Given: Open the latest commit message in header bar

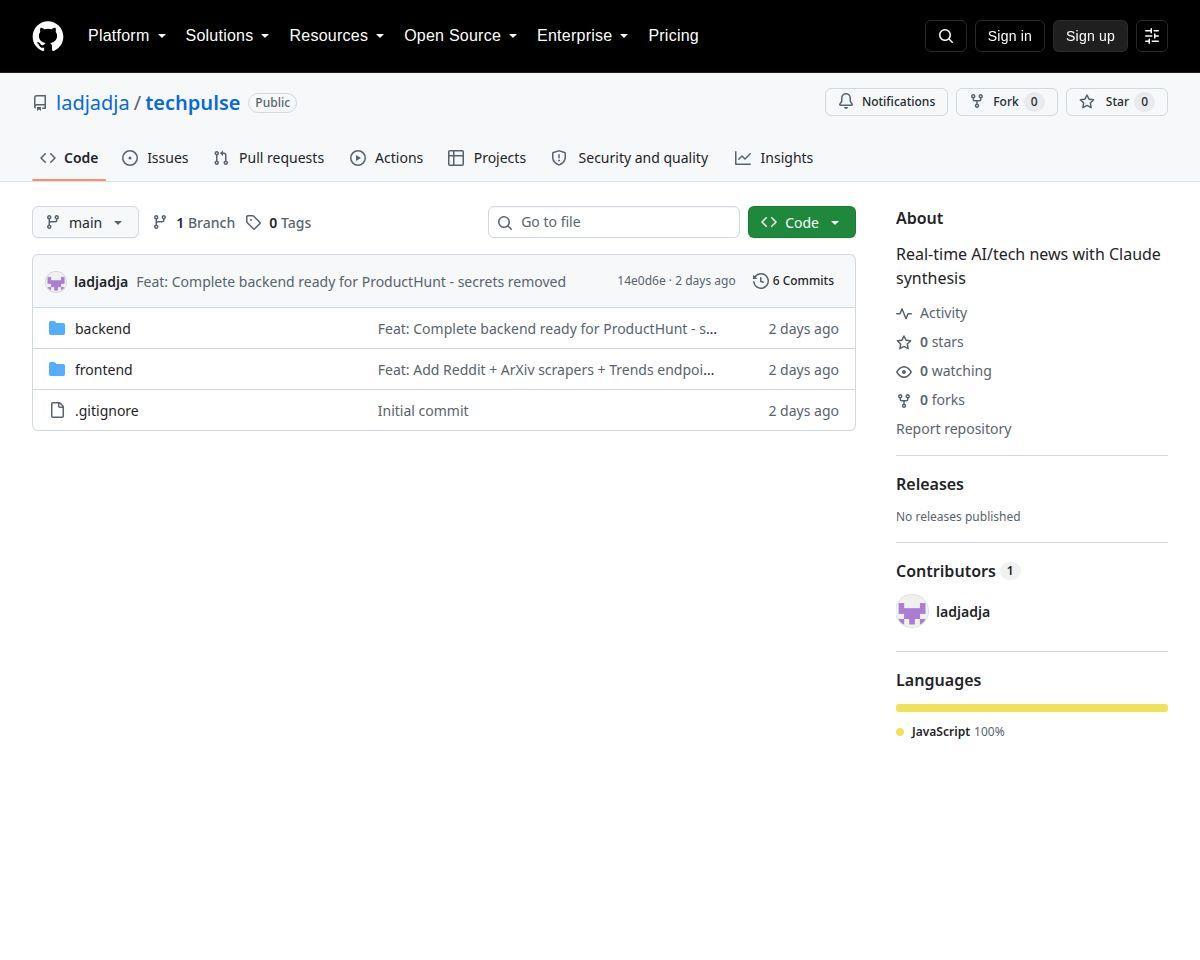Looking at the screenshot, I should coord(351,282).
